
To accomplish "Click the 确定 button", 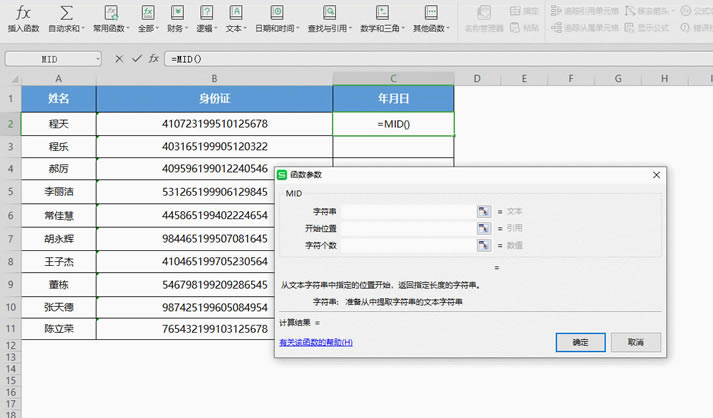I will tap(580, 342).
